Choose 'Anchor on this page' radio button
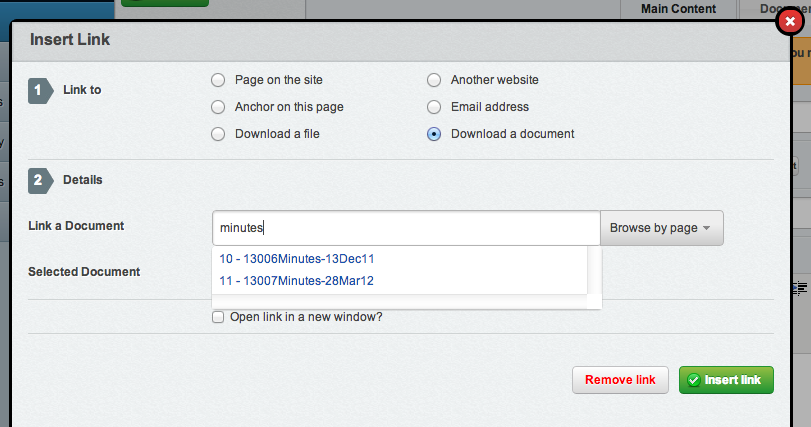This screenshot has width=811, height=427. click(x=218, y=107)
